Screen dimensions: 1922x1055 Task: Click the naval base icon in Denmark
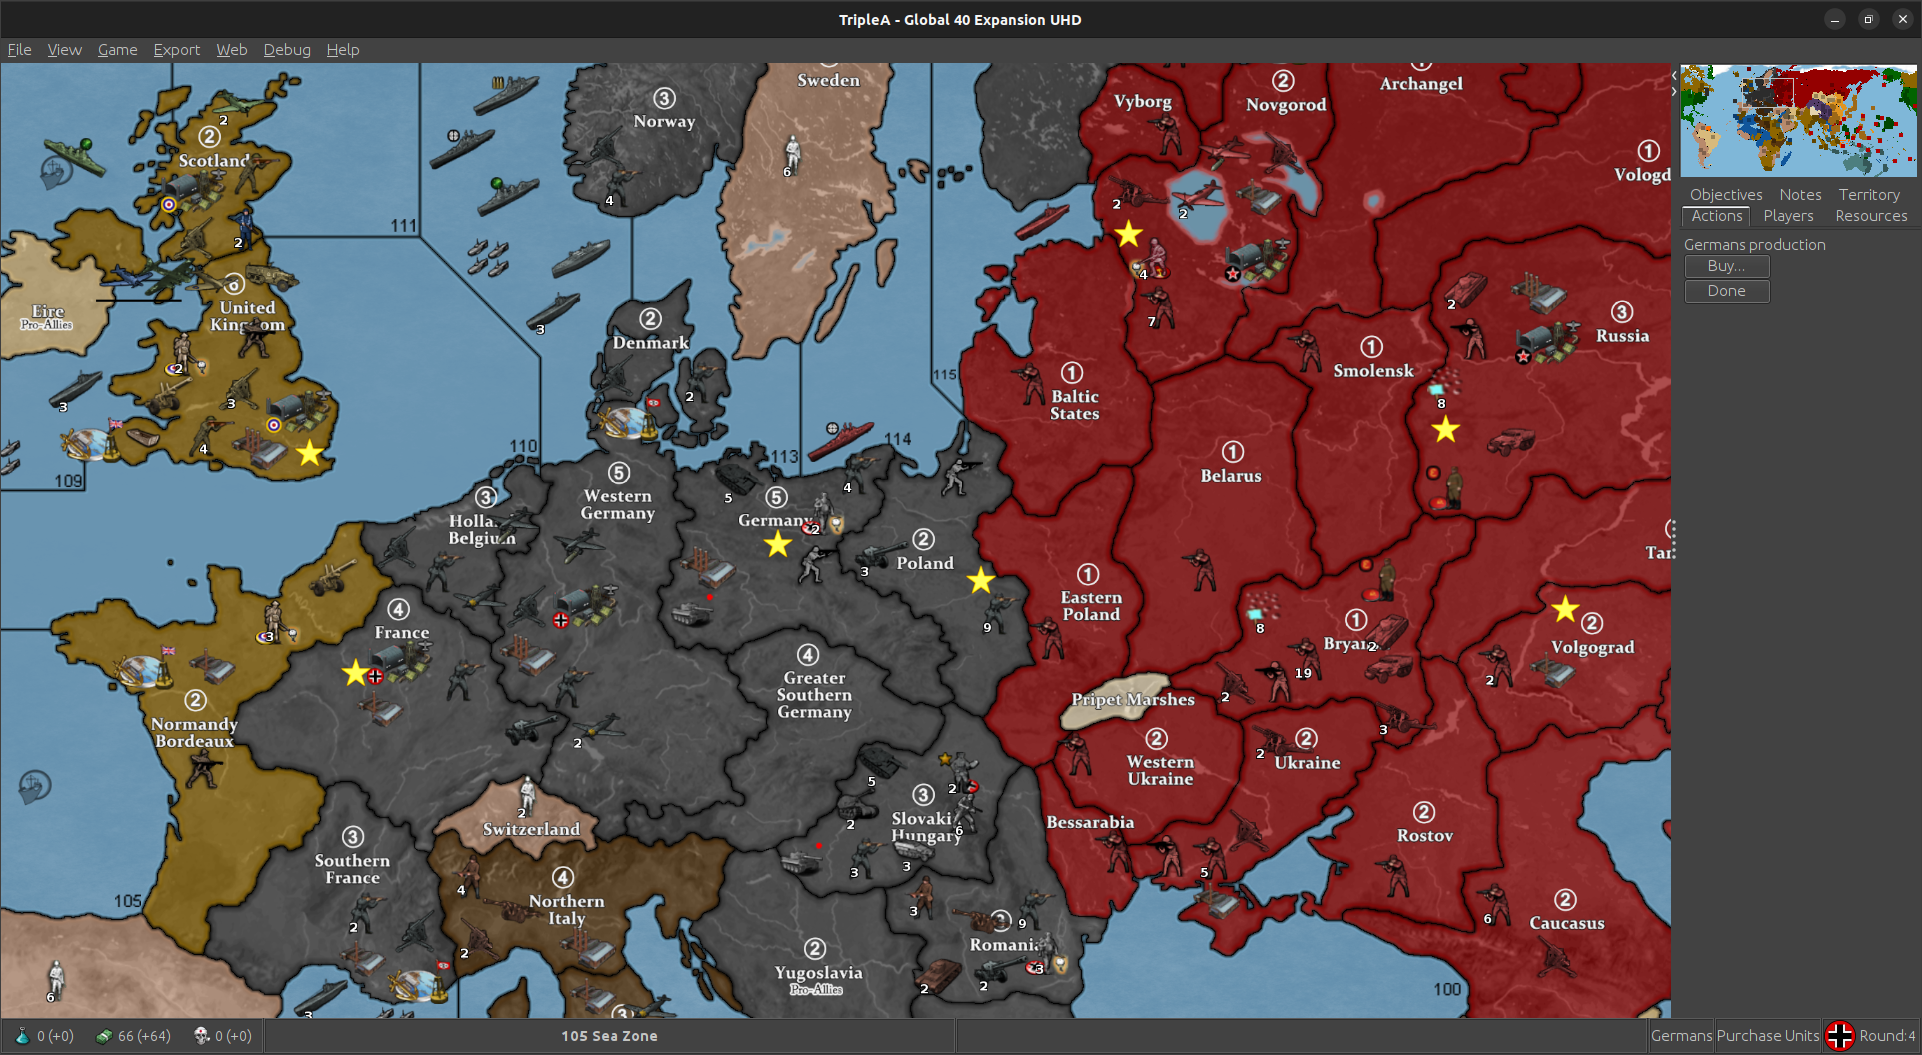pyautogui.click(x=628, y=424)
